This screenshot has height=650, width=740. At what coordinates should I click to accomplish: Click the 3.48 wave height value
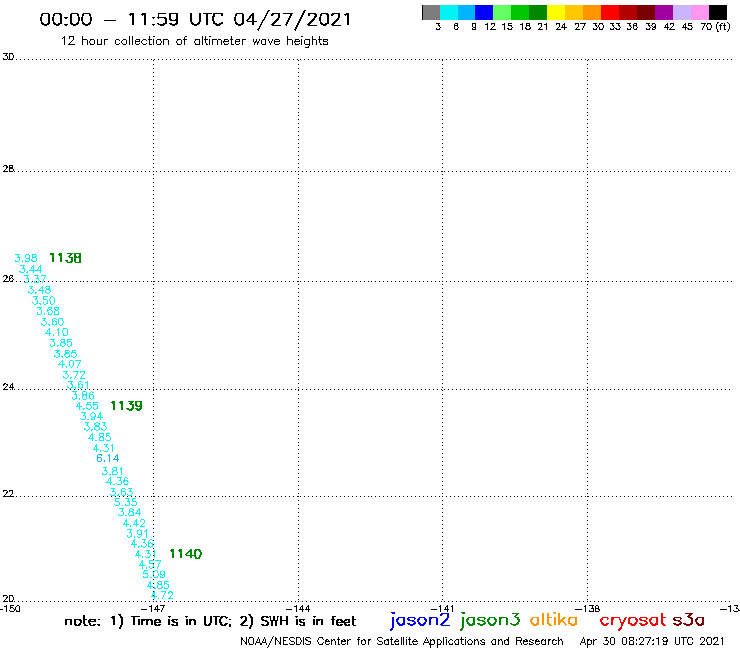coord(39,290)
